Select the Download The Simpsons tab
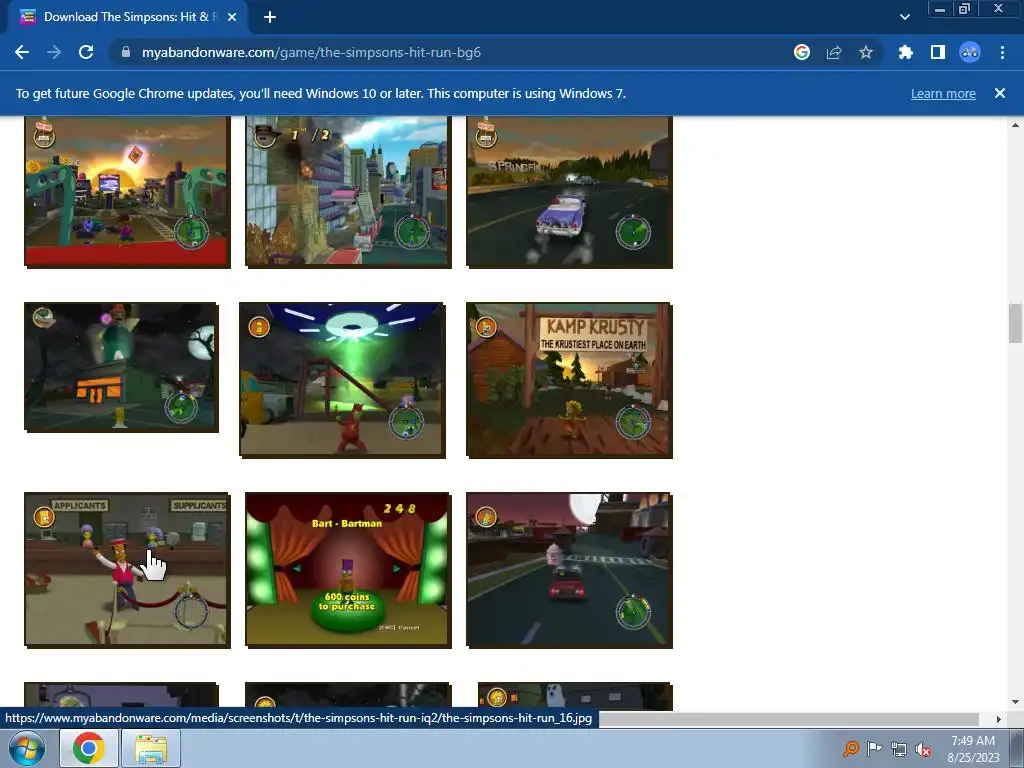 coord(127,17)
